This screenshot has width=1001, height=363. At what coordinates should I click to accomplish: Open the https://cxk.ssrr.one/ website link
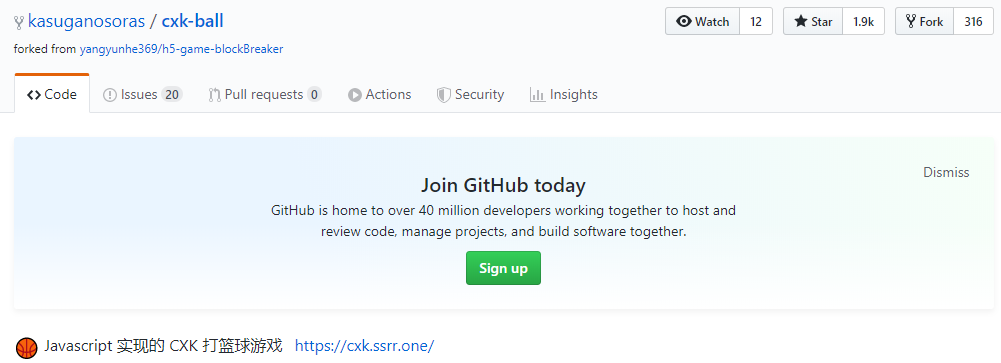pyautogui.click(x=365, y=346)
